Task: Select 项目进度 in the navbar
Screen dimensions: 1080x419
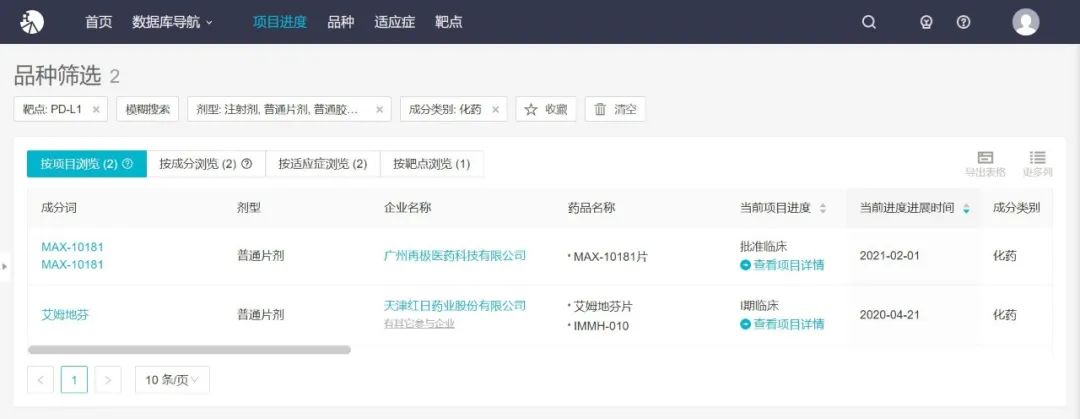Action: 280,22
